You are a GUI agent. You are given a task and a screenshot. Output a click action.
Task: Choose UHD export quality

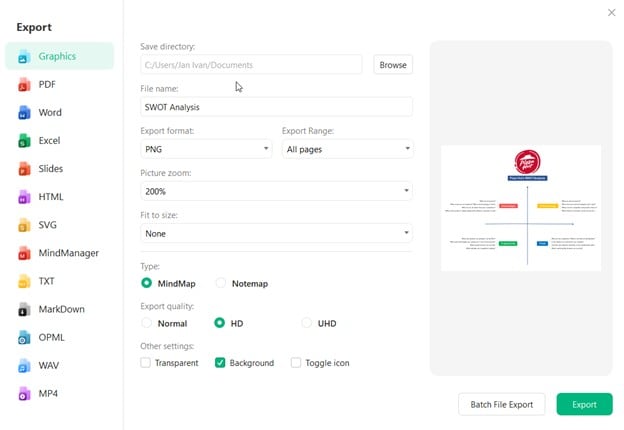(x=307, y=323)
